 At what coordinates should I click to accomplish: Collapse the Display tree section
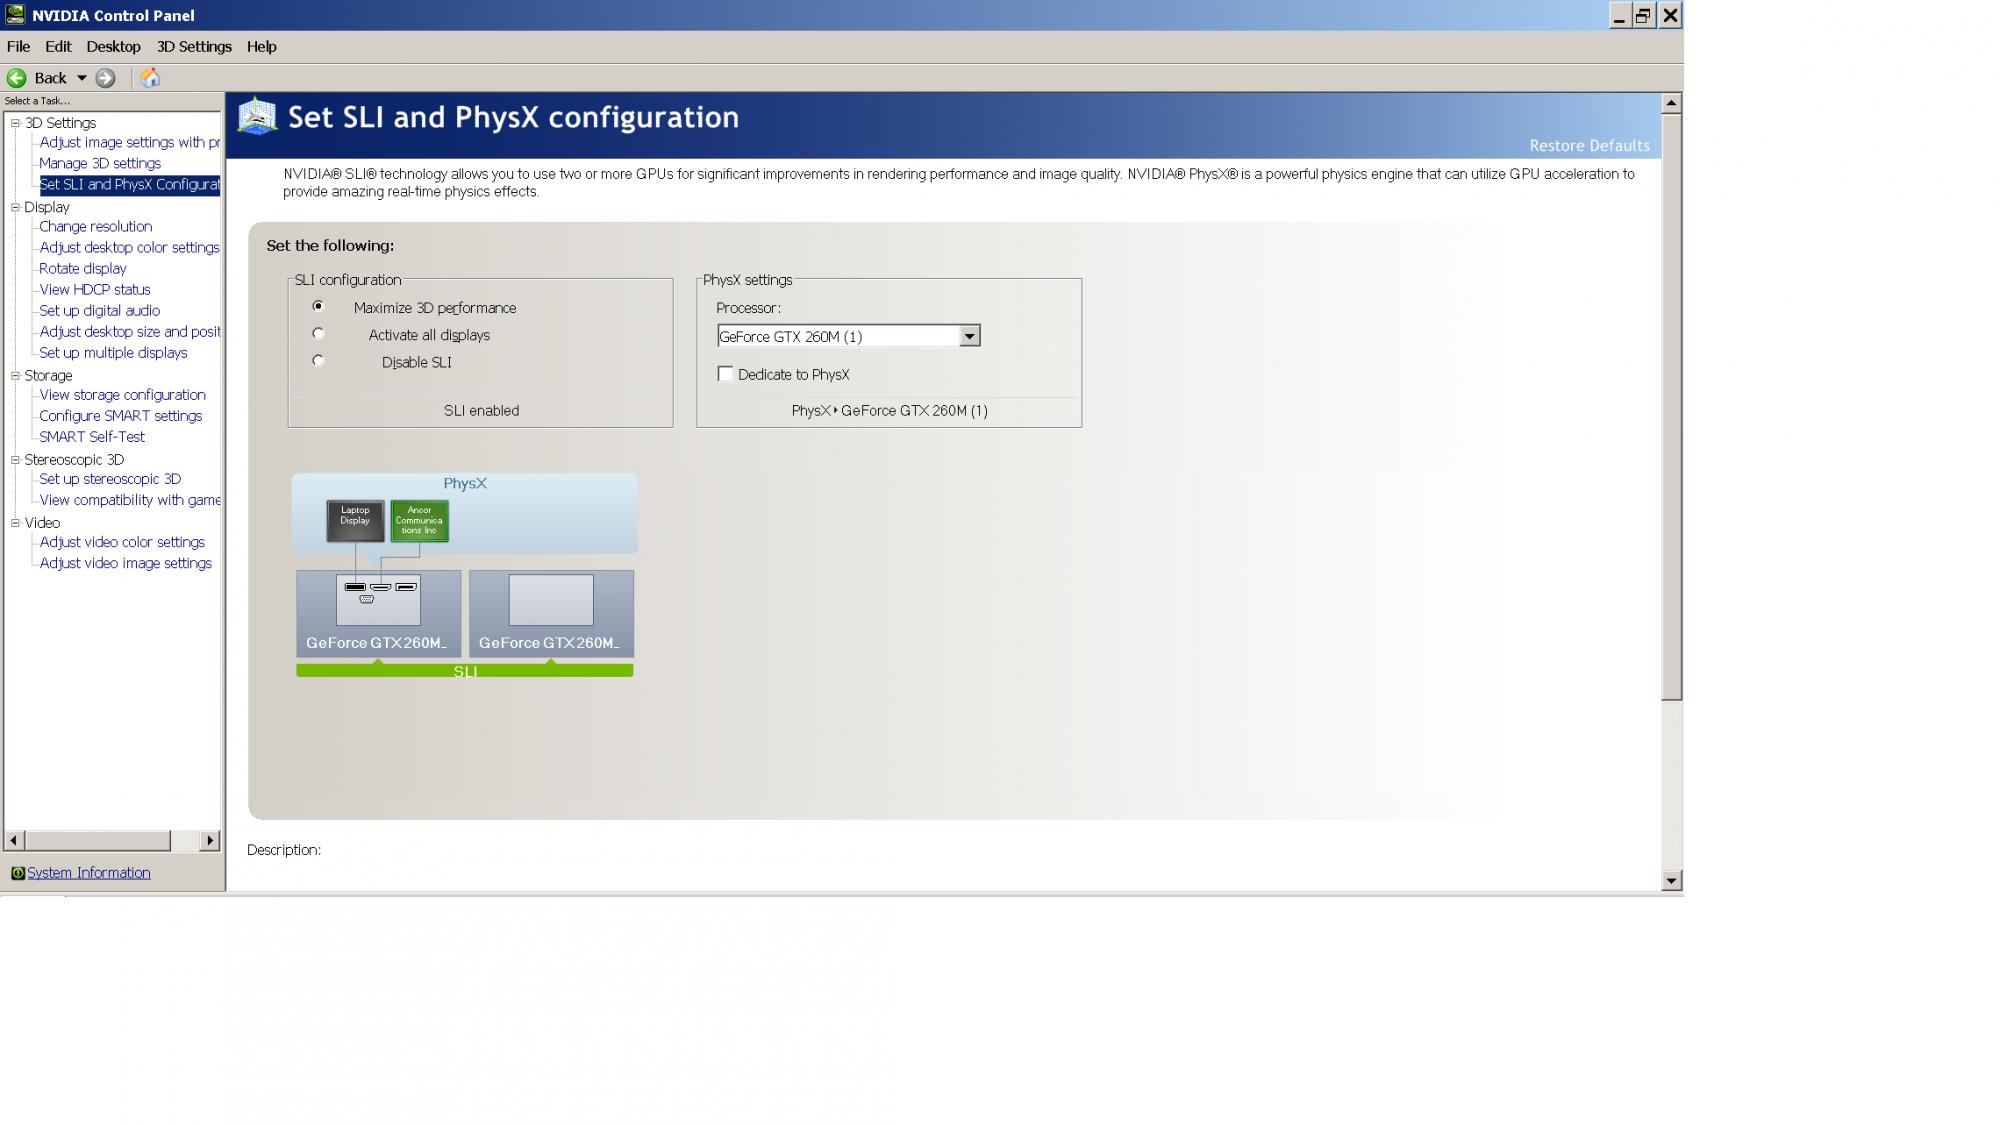[15, 207]
